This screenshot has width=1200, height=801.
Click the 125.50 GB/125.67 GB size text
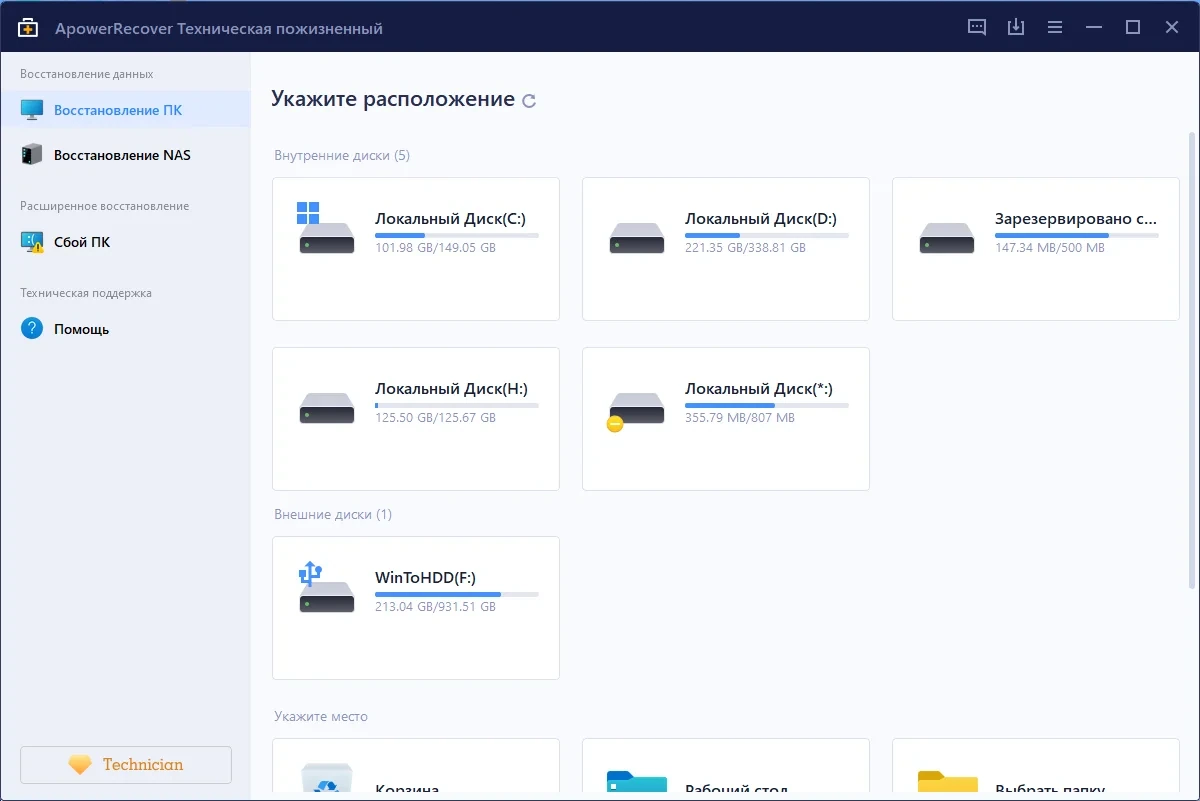435,418
